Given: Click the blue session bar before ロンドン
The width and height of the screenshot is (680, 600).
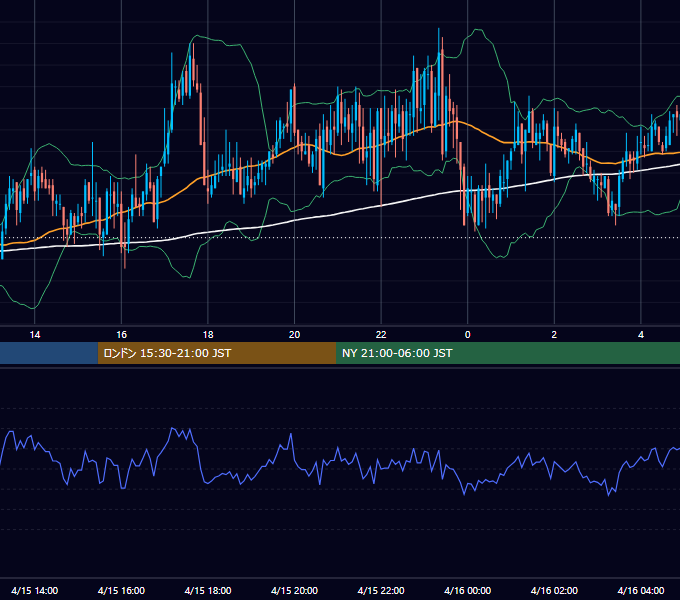Looking at the screenshot, I should [49, 353].
